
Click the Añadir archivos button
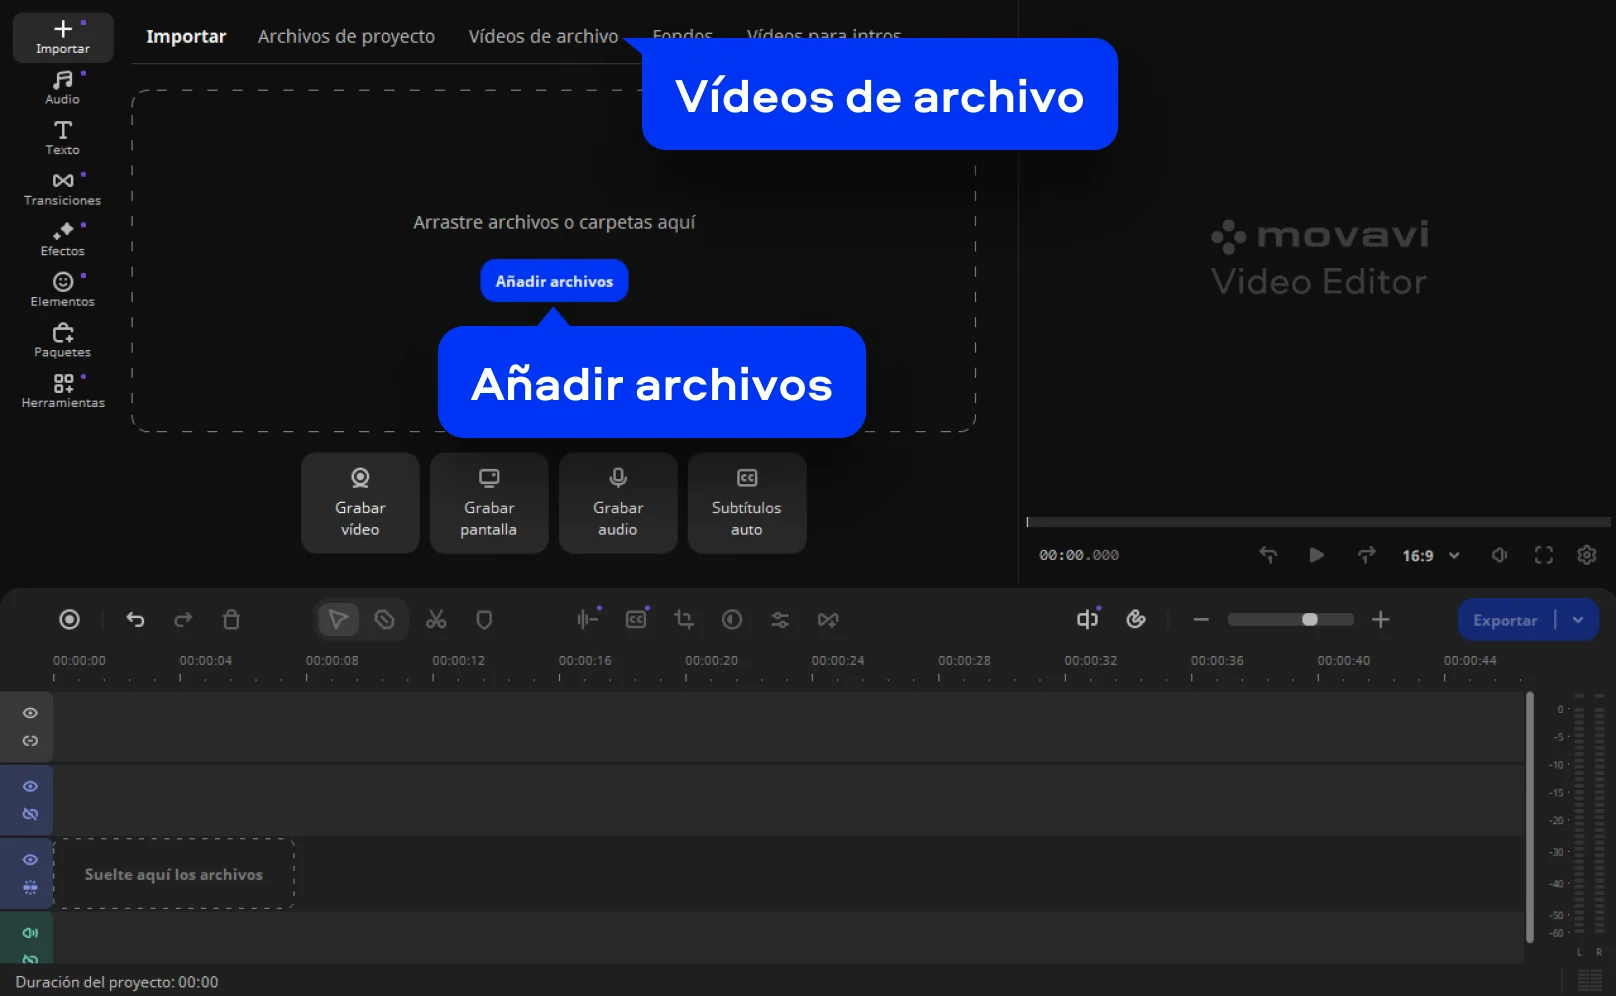click(x=554, y=281)
